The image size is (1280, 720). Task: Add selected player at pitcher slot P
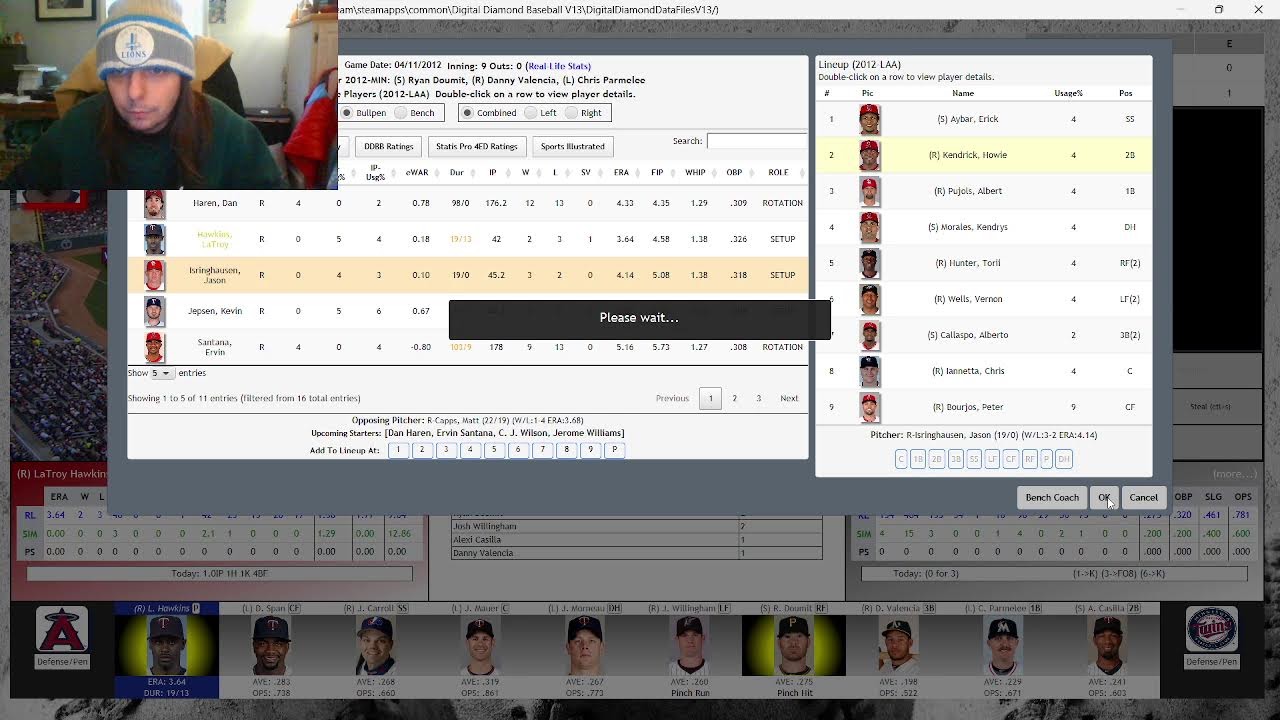pos(614,450)
